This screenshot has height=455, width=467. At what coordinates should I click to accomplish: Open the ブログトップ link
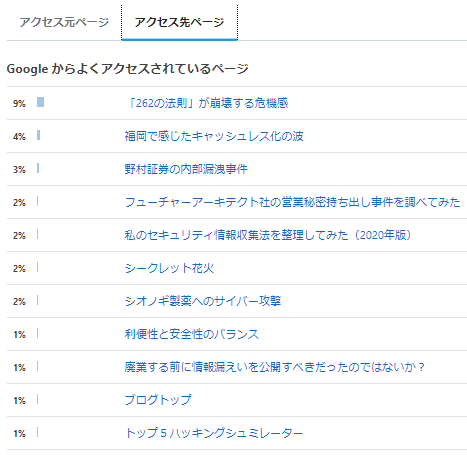pos(158,400)
